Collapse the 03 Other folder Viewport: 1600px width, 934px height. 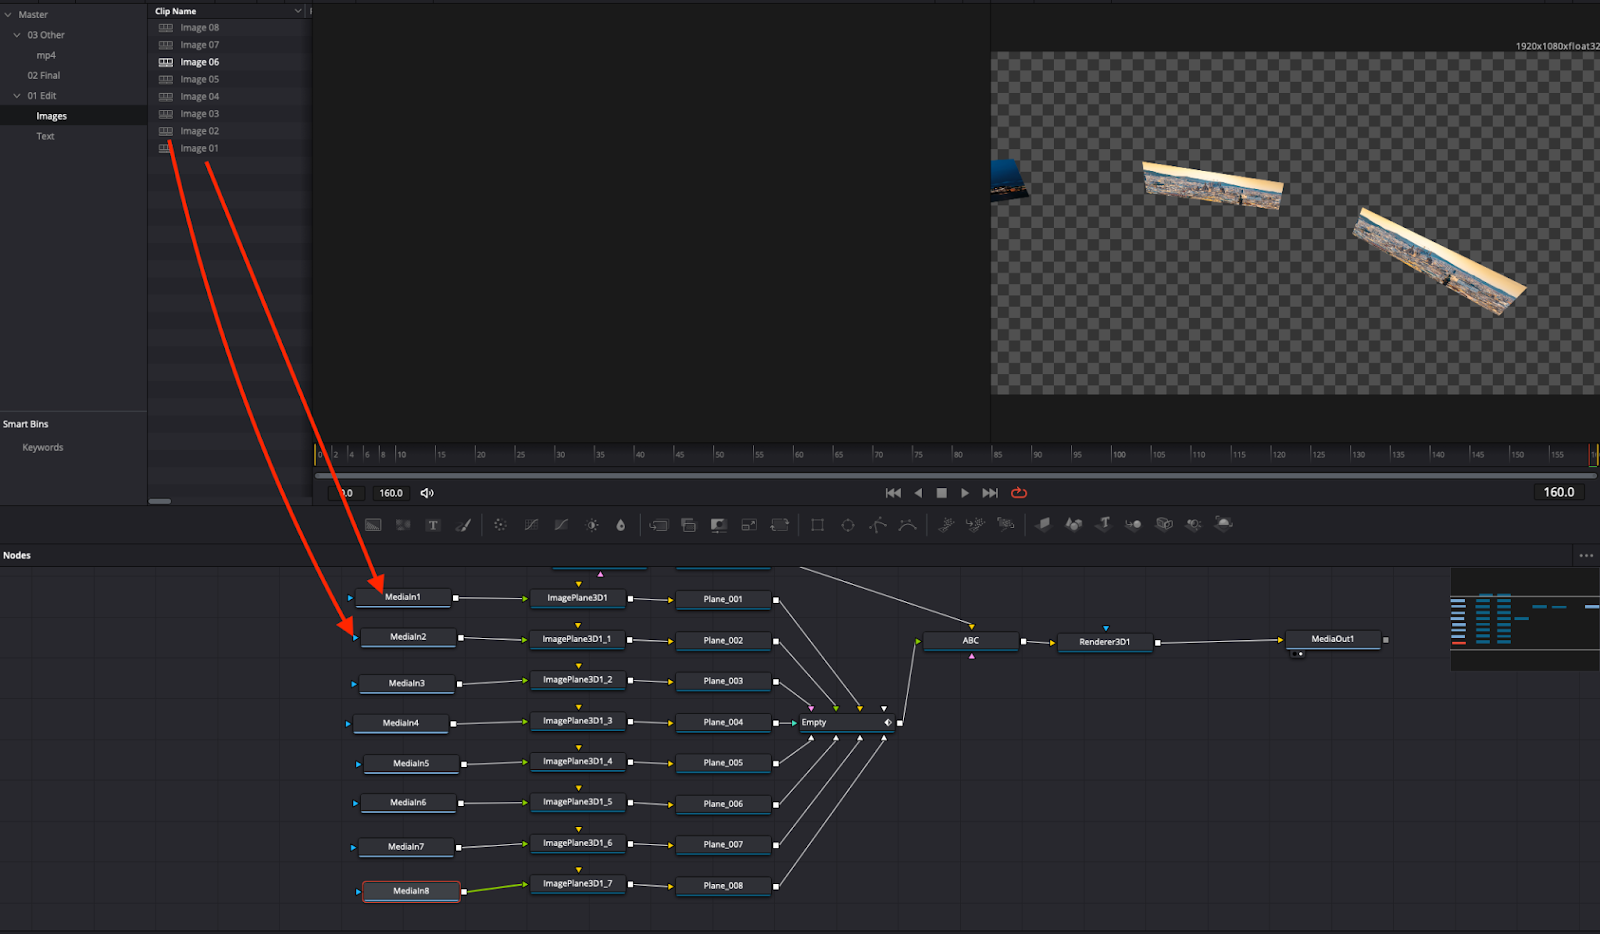[x=17, y=35]
